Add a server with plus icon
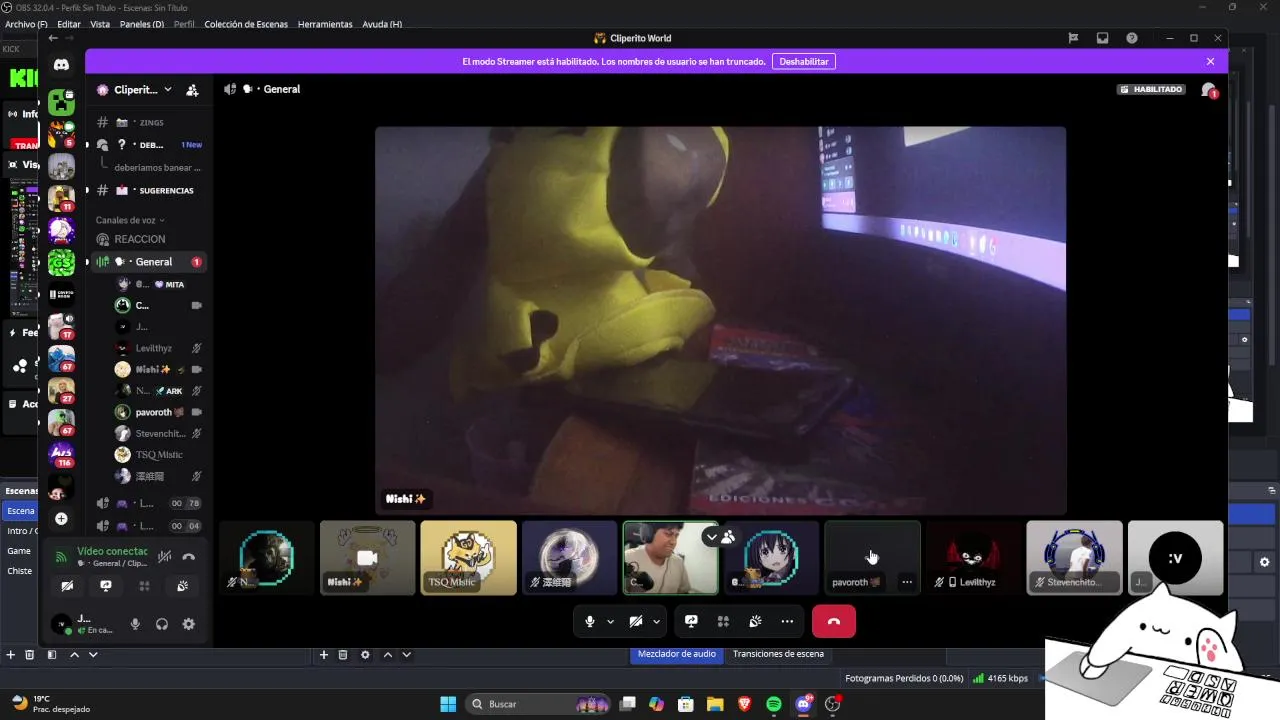Viewport: 1280px width, 720px height. (x=61, y=519)
